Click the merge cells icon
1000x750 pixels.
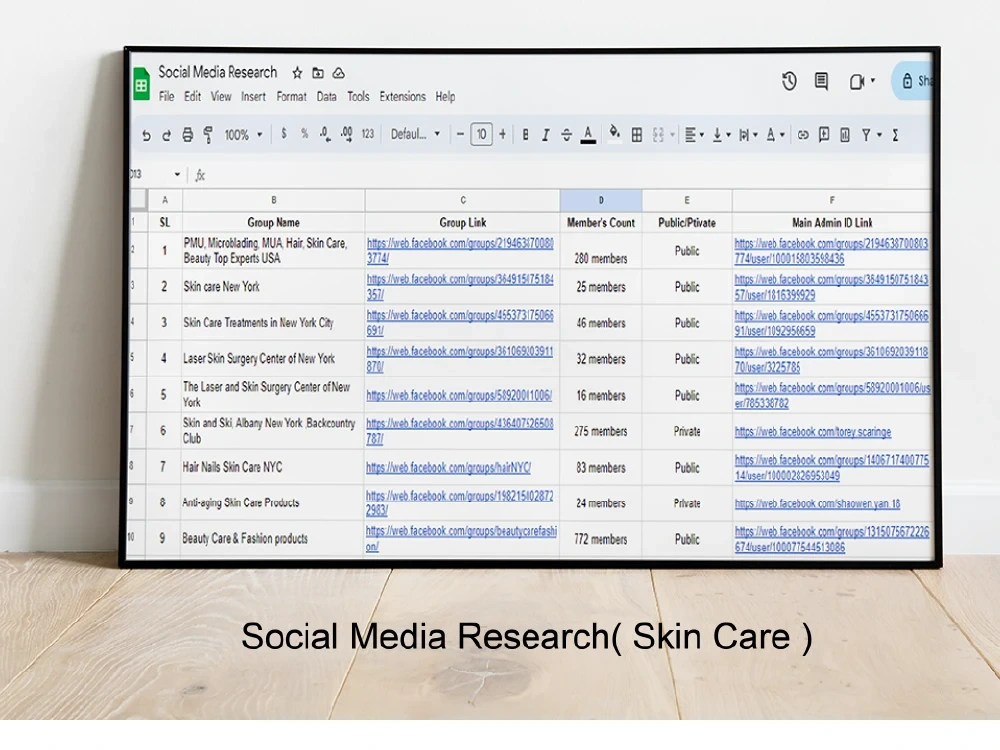(658, 135)
